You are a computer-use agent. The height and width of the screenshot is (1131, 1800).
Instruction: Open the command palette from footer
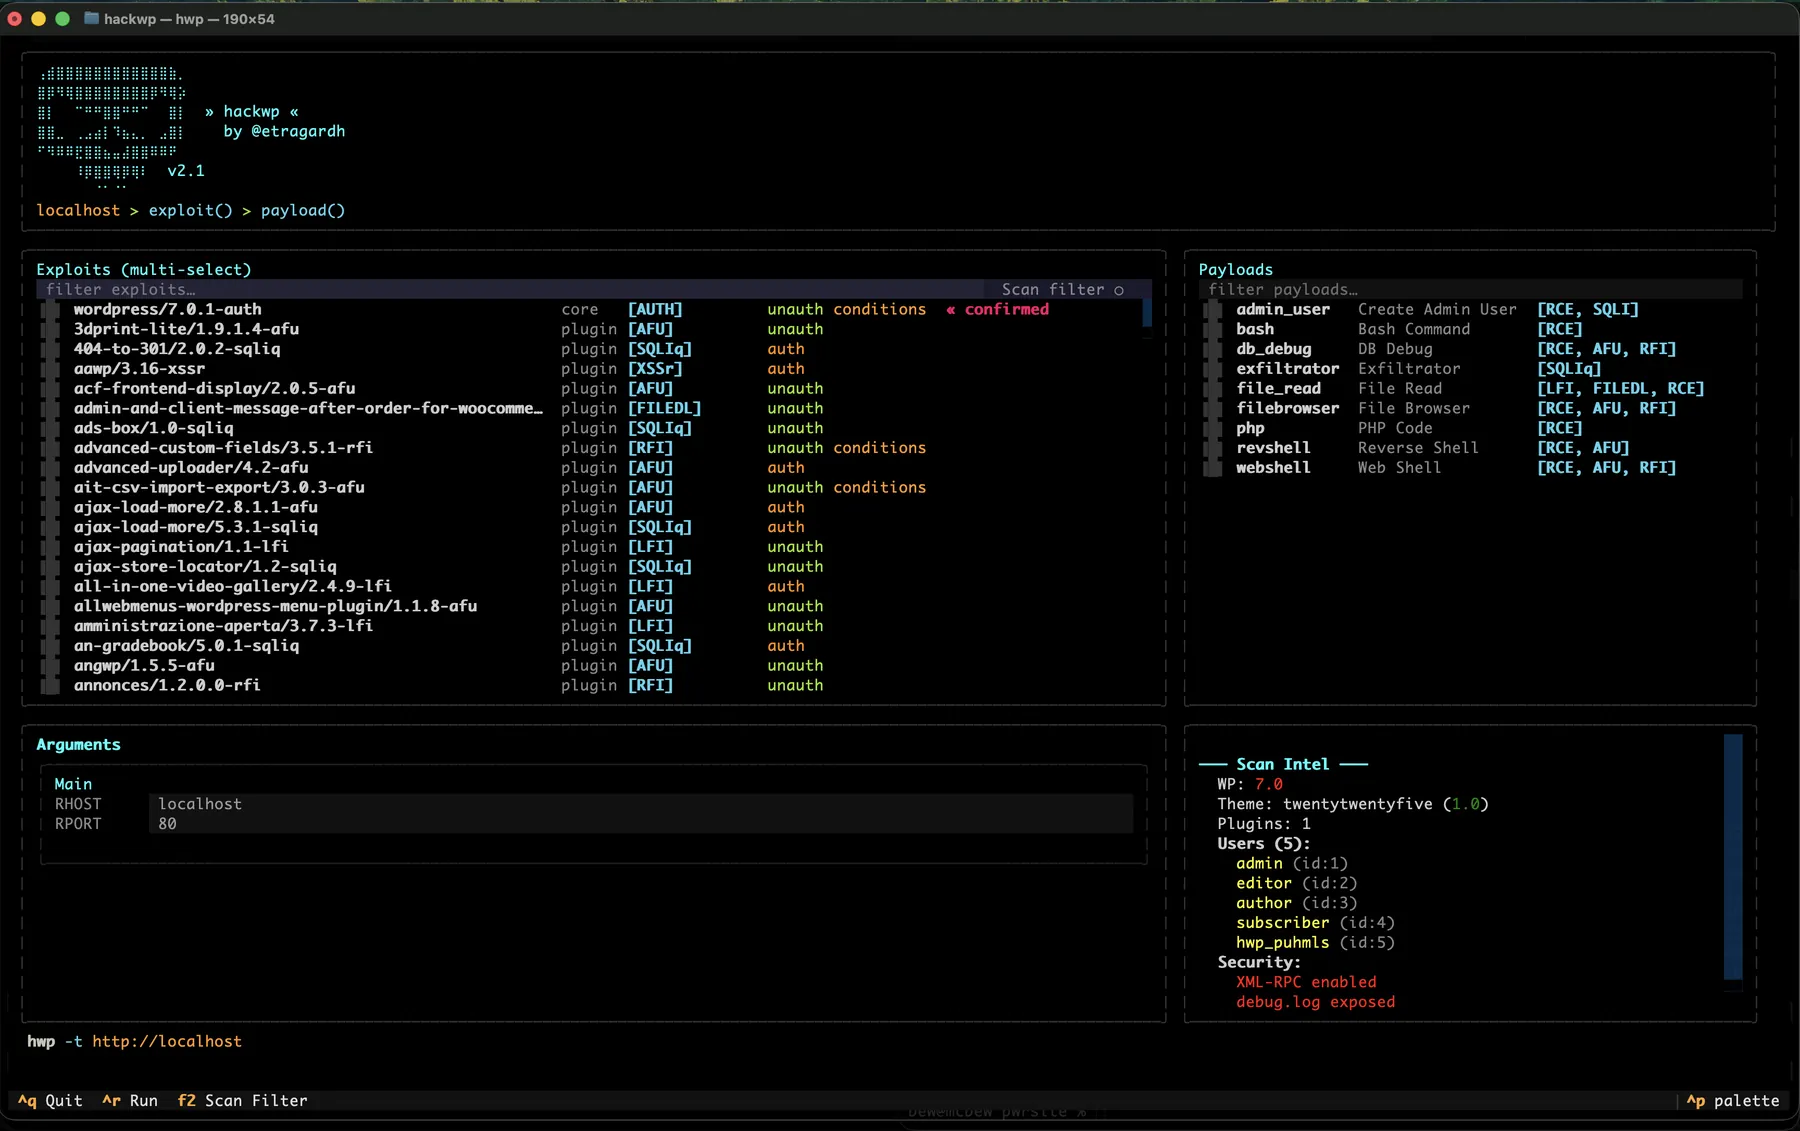pyautogui.click(x=1733, y=1101)
